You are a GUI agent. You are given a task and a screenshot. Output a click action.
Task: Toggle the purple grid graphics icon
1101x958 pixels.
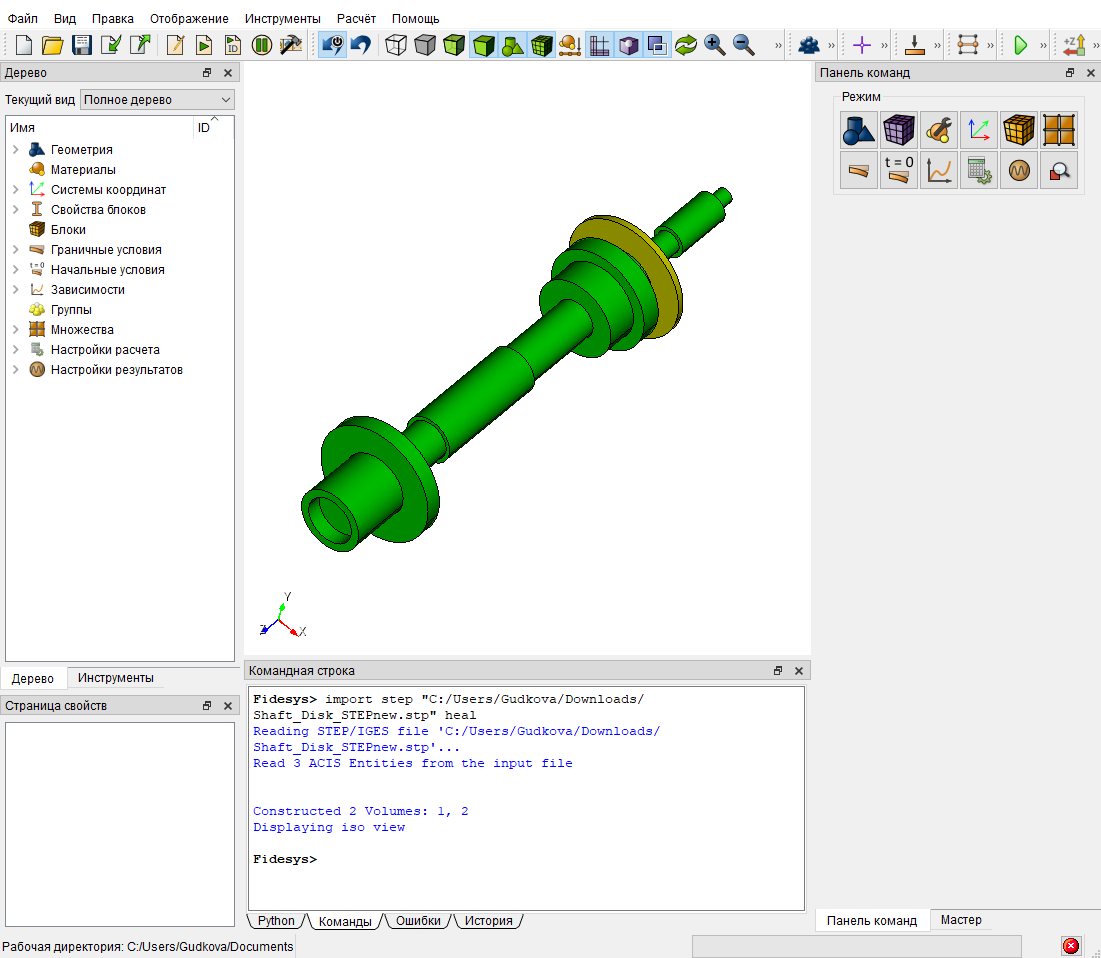pyautogui.click(x=599, y=46)
